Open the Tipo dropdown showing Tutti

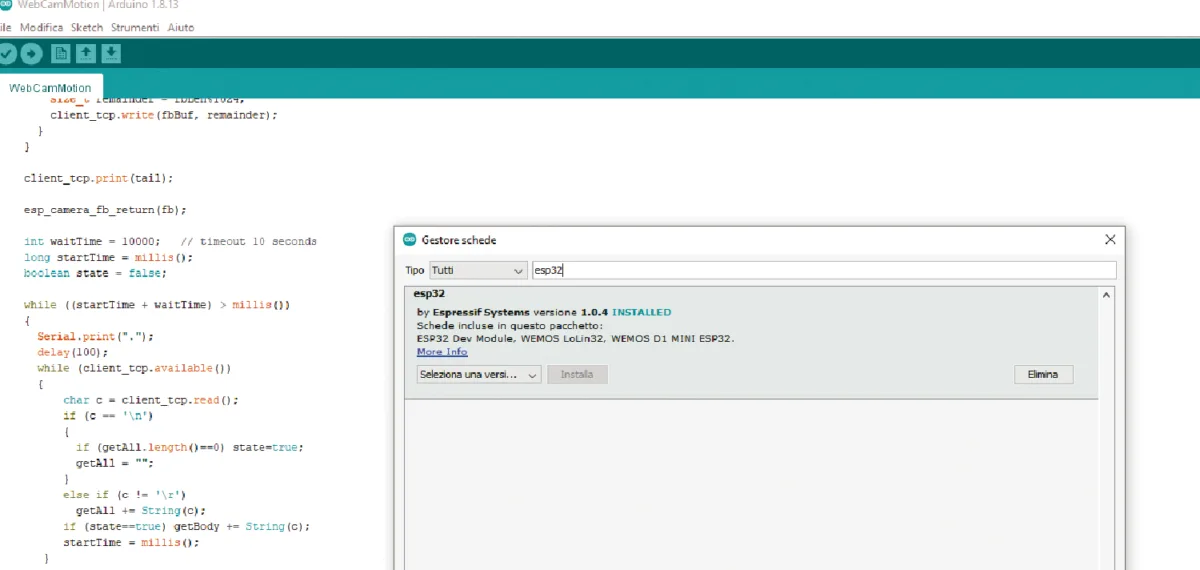[478, 270]
